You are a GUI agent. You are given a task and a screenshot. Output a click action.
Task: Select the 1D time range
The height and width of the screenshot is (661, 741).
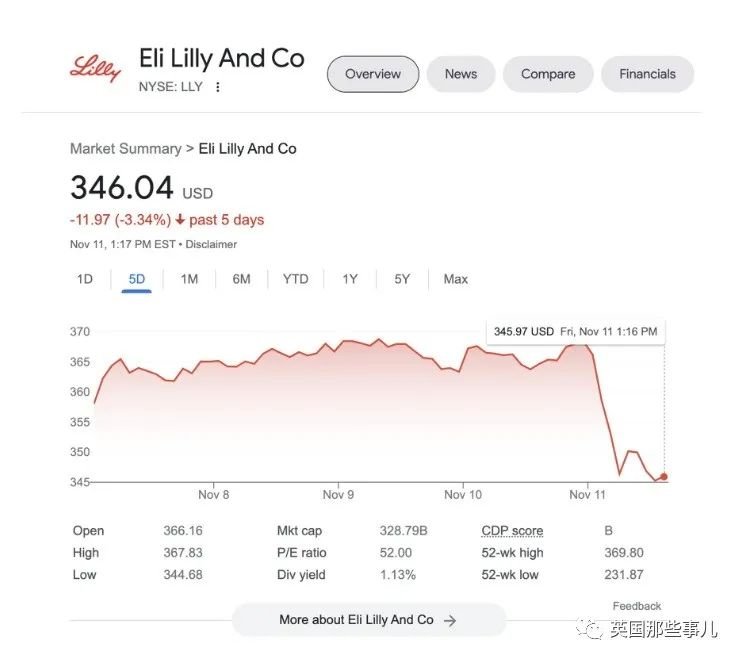(85, 279)
